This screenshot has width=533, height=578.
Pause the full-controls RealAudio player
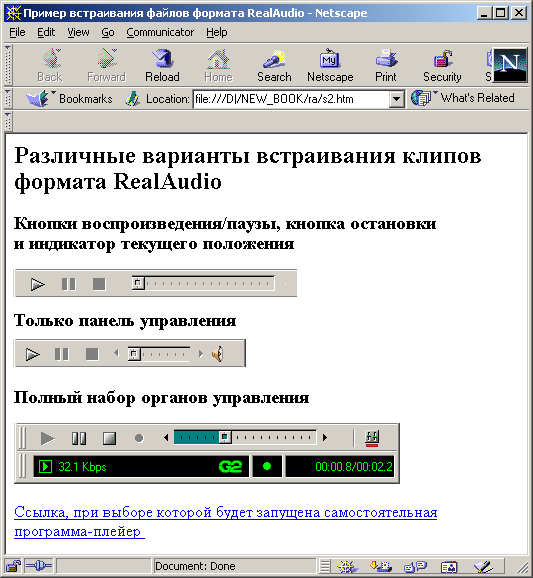point(79,438)
